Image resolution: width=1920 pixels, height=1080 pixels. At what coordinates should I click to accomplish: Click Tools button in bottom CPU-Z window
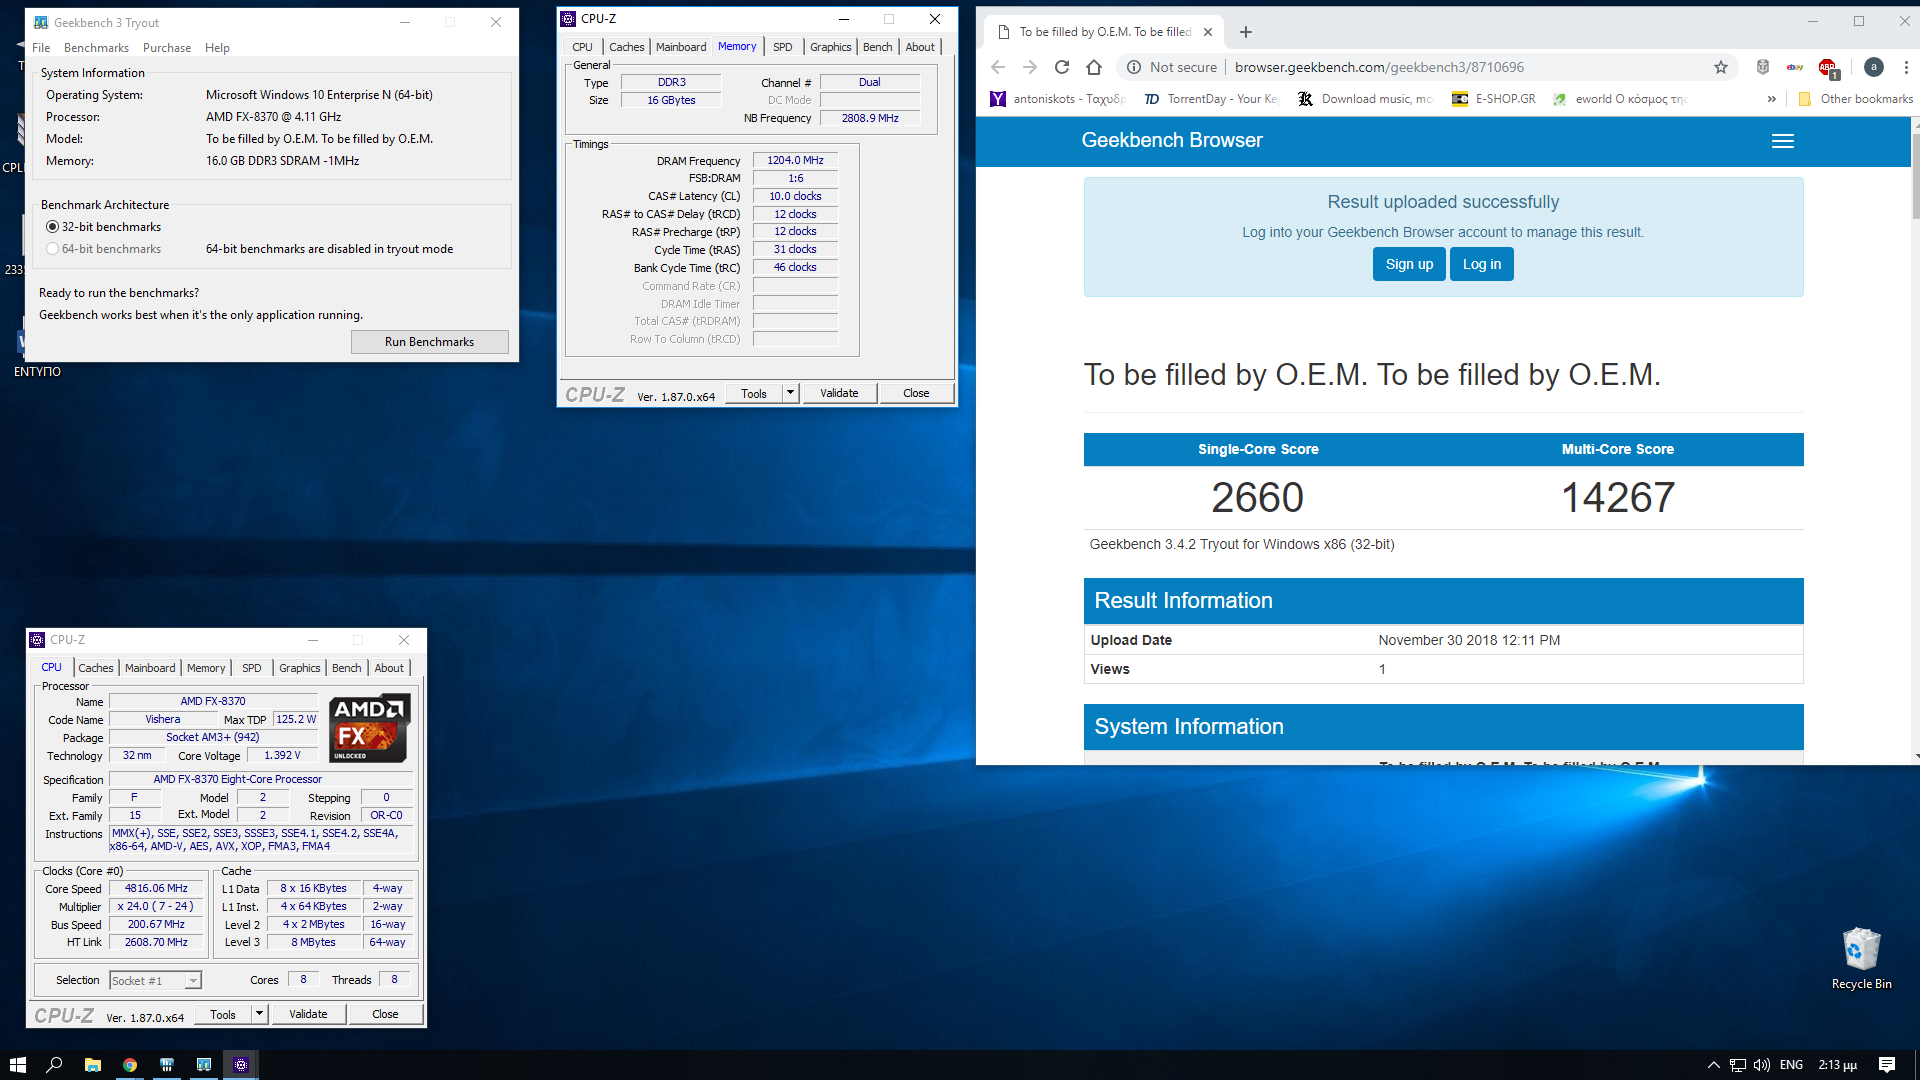point(223,1014)
